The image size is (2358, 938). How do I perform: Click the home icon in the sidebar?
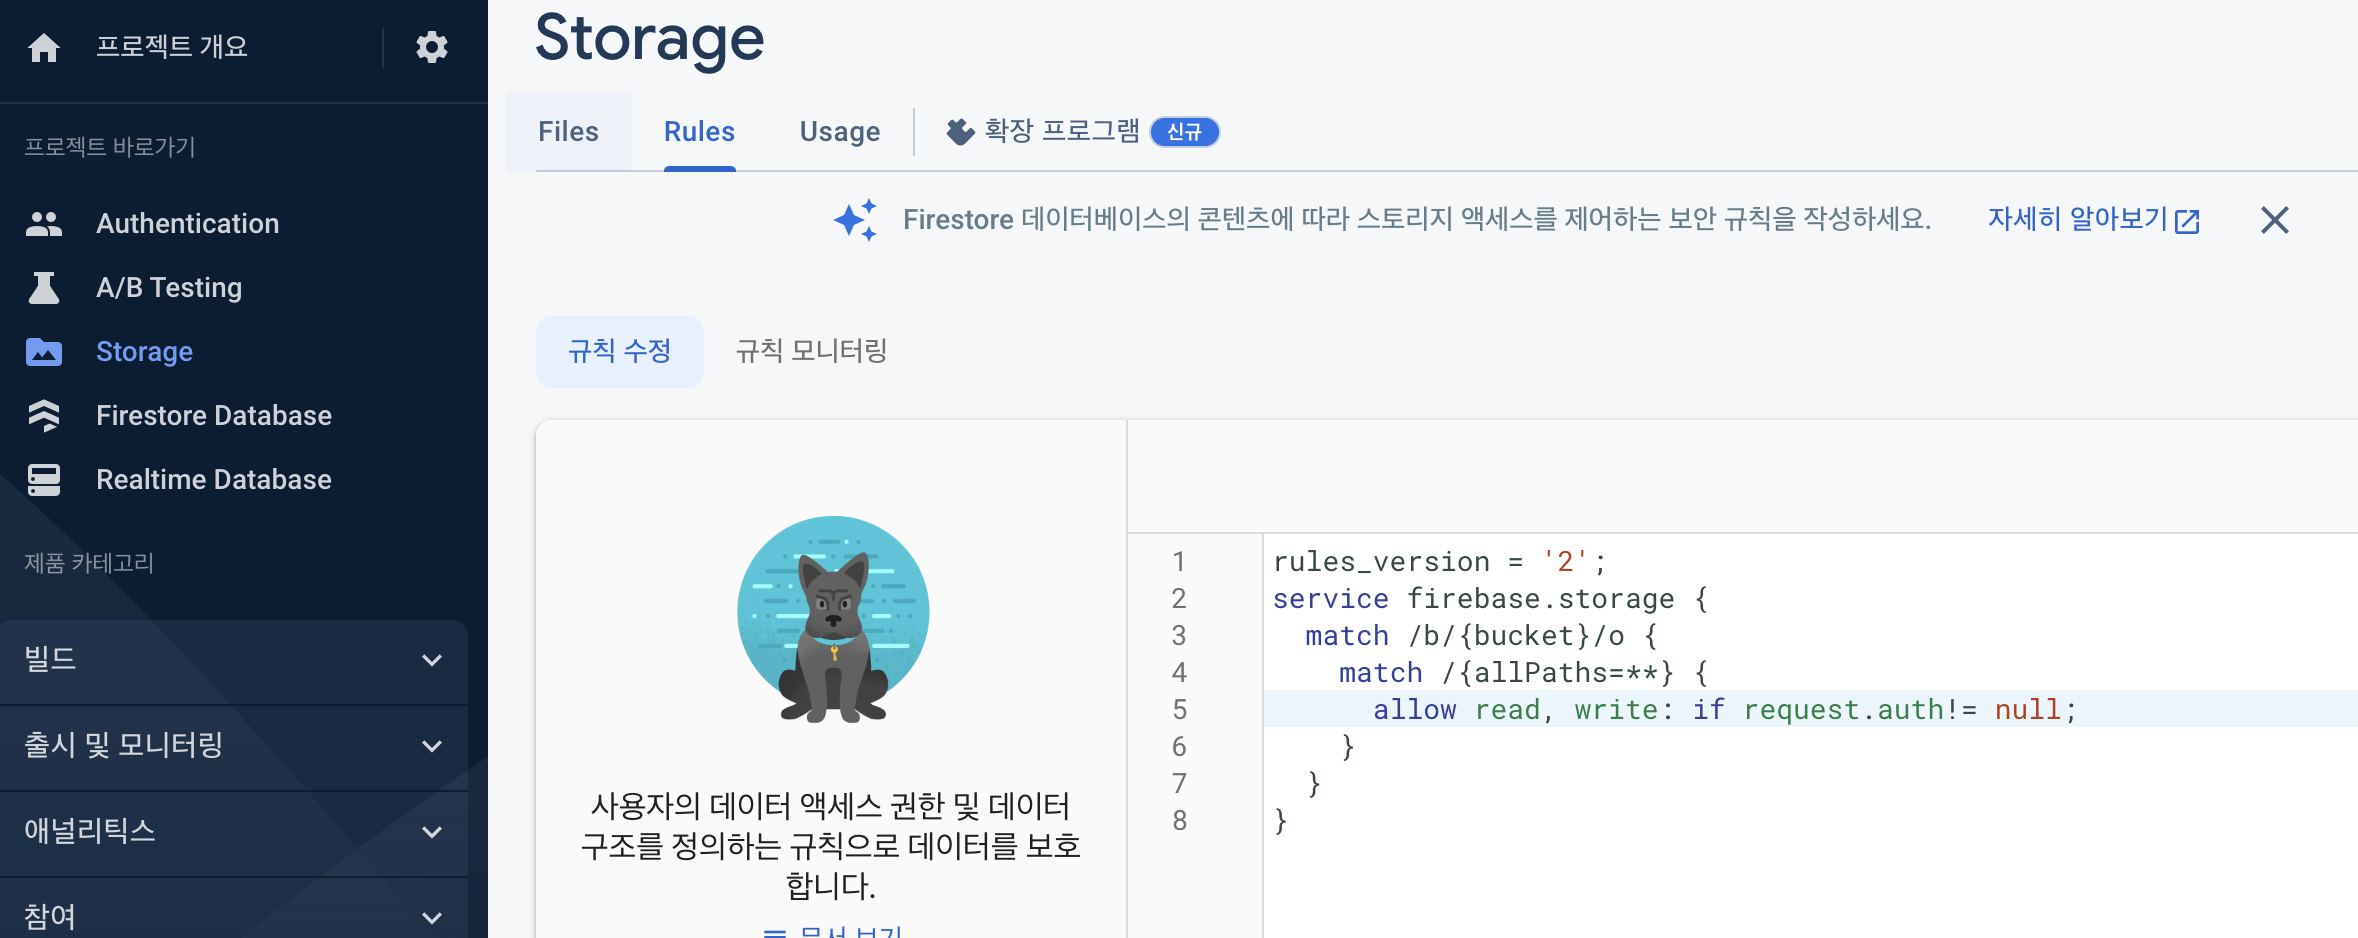point(44,47)
